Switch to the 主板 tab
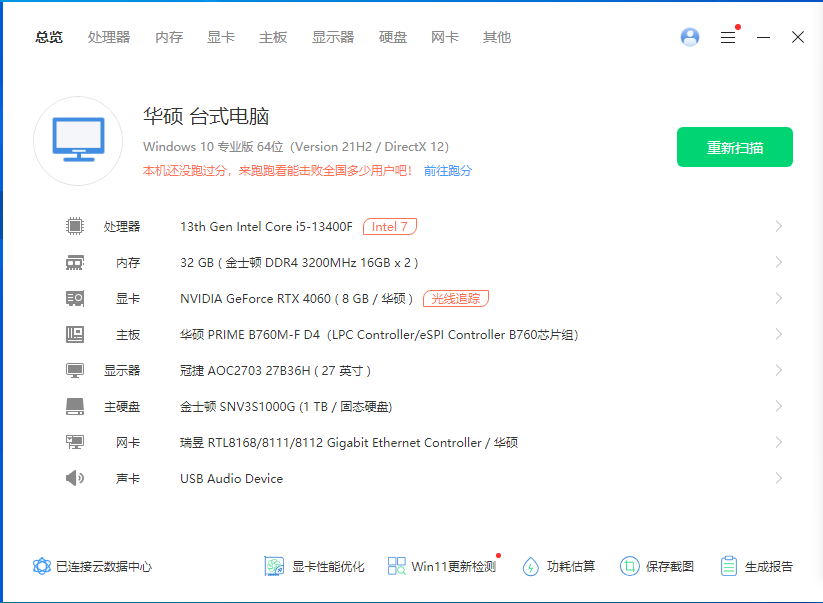The image size is (823, 603). click(x=273, y=37)
